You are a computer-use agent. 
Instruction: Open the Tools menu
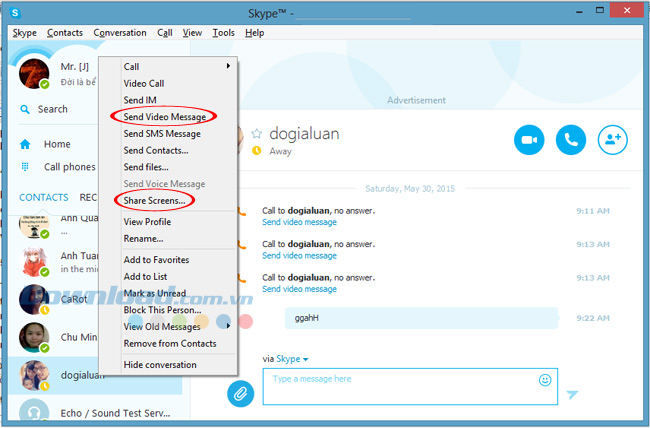tap(223, 33)
